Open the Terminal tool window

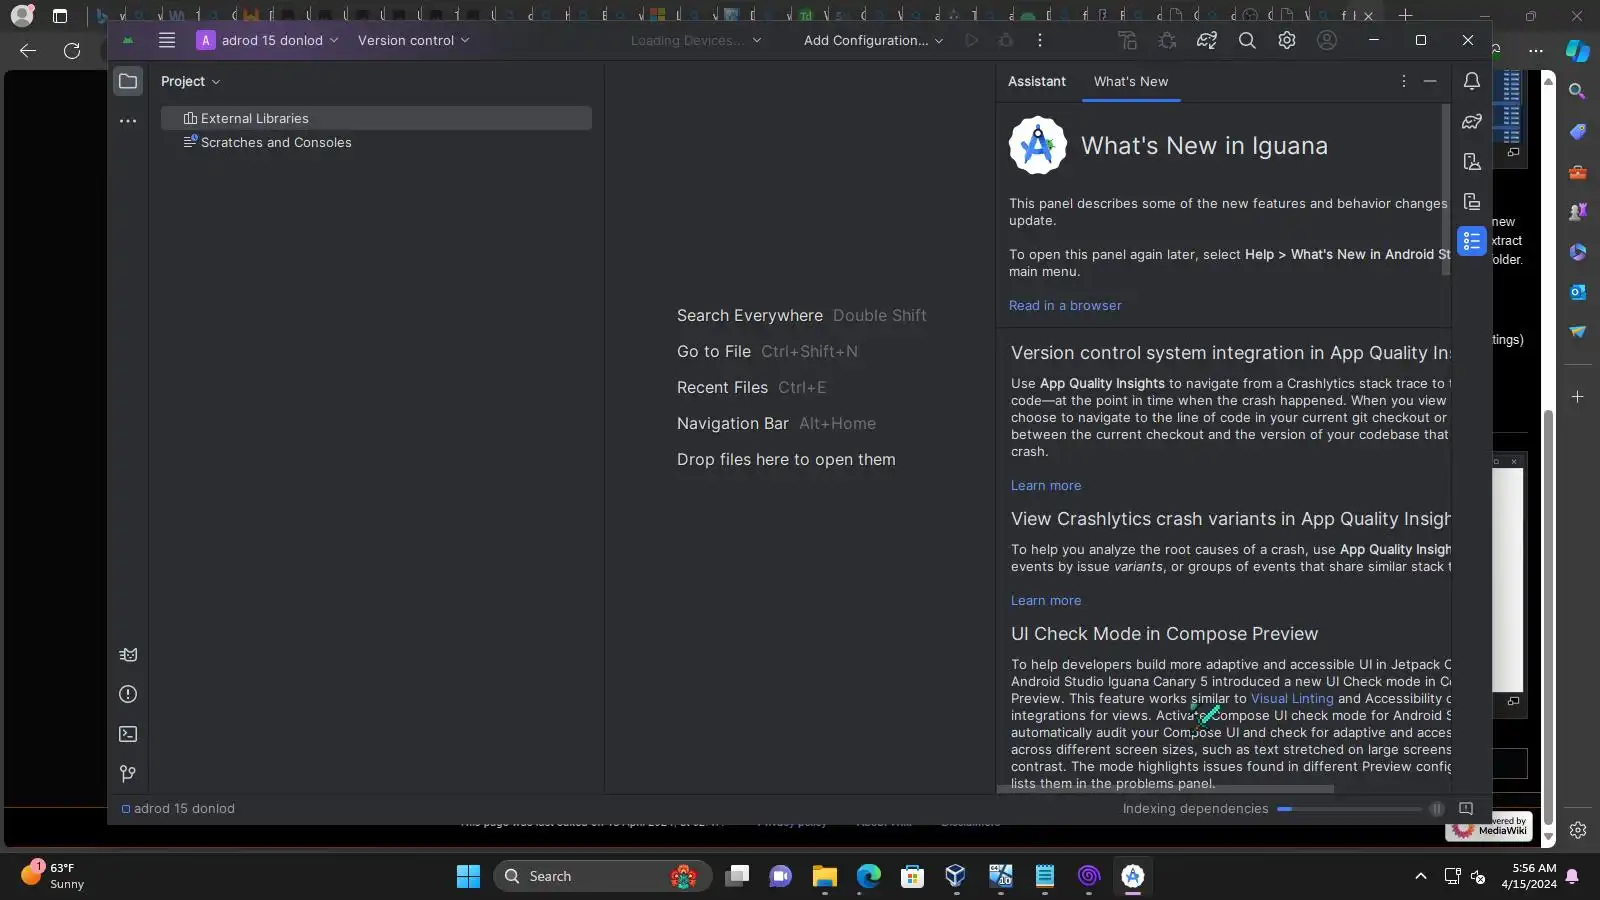(x=128, y=734)
